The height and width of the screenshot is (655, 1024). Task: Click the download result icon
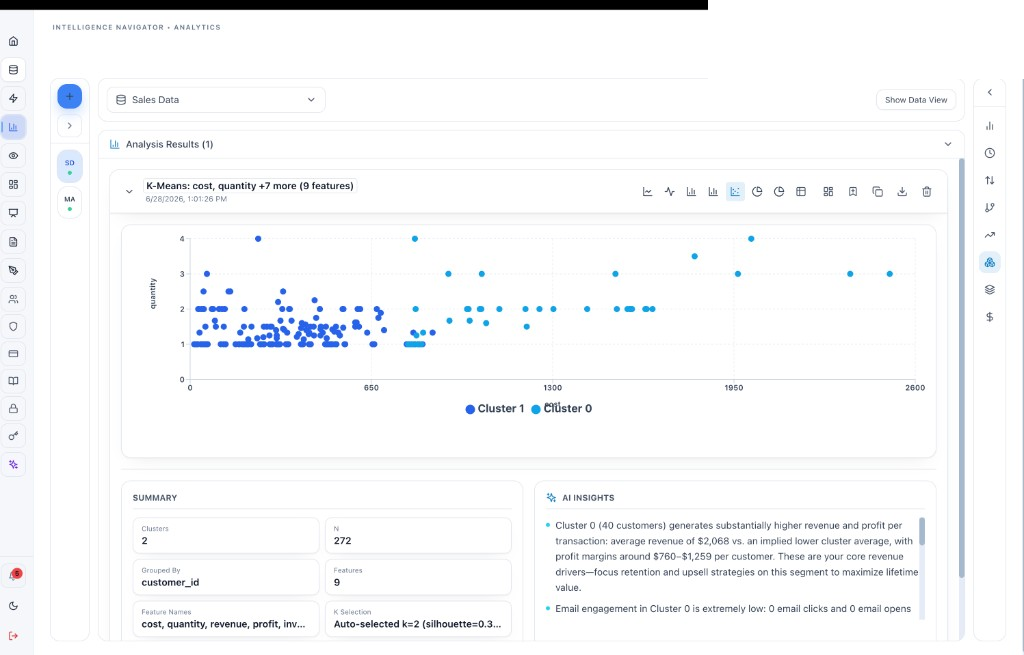pyautogui.click(x=902, y=192)
